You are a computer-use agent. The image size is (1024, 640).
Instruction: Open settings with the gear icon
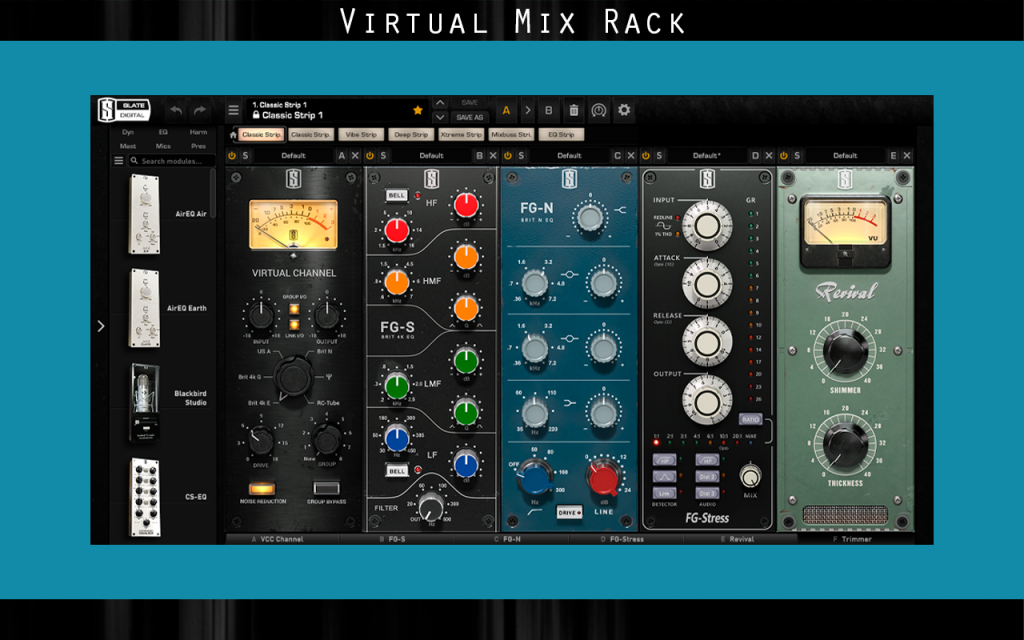[624, 110]
